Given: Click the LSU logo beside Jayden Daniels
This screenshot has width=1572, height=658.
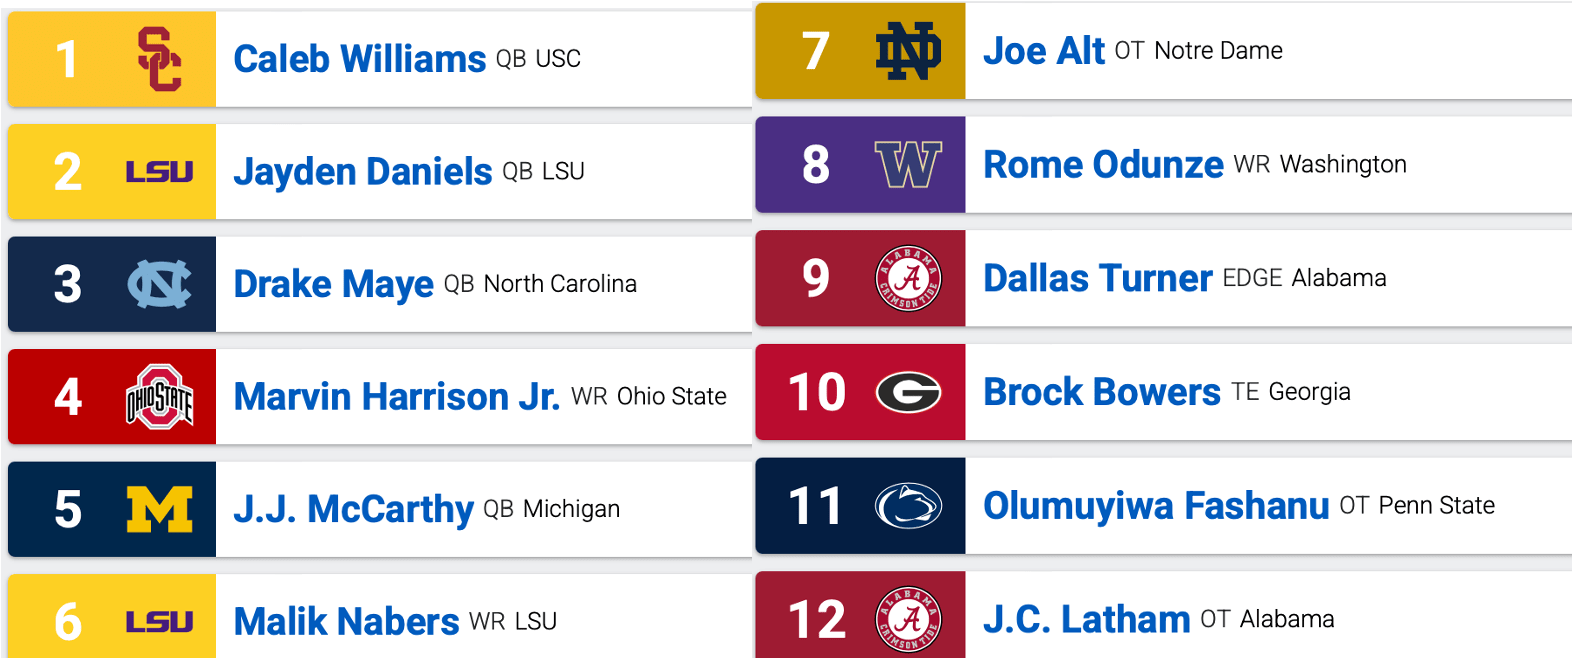Looking at the screenshot, I should pos(159,172).
